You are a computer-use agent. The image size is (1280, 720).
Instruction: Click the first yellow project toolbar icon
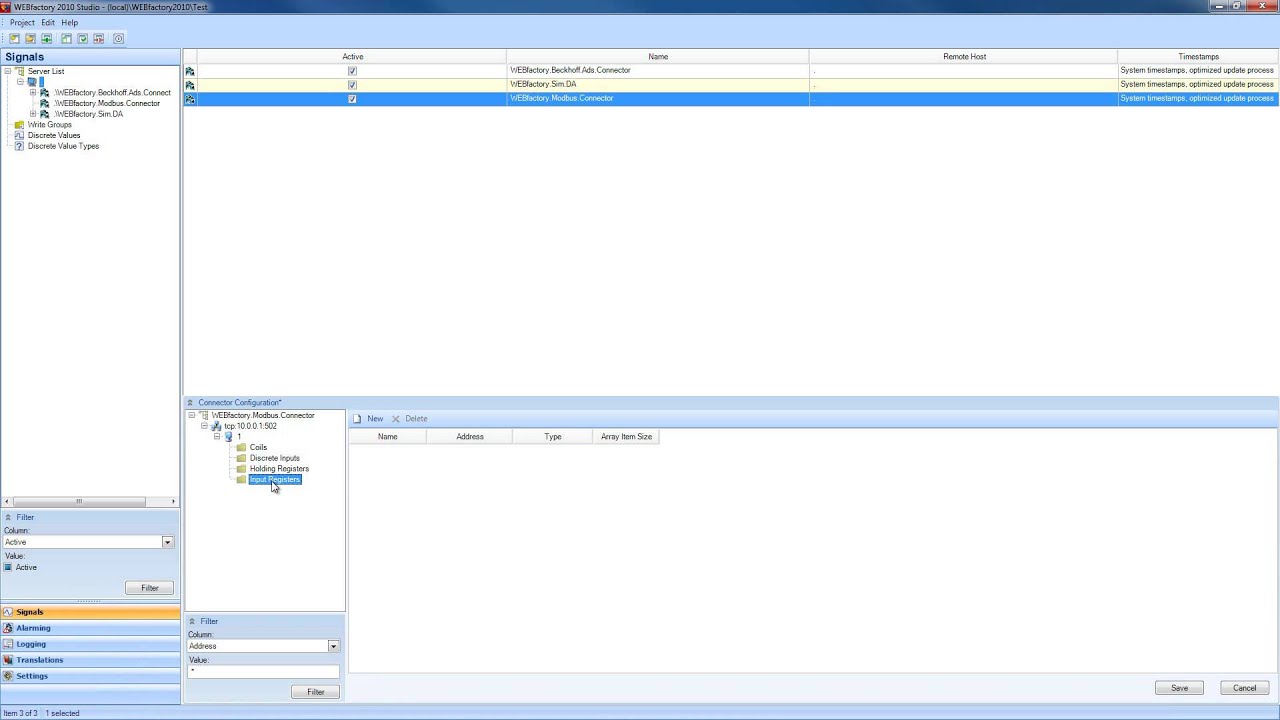(x=14, y=39)
